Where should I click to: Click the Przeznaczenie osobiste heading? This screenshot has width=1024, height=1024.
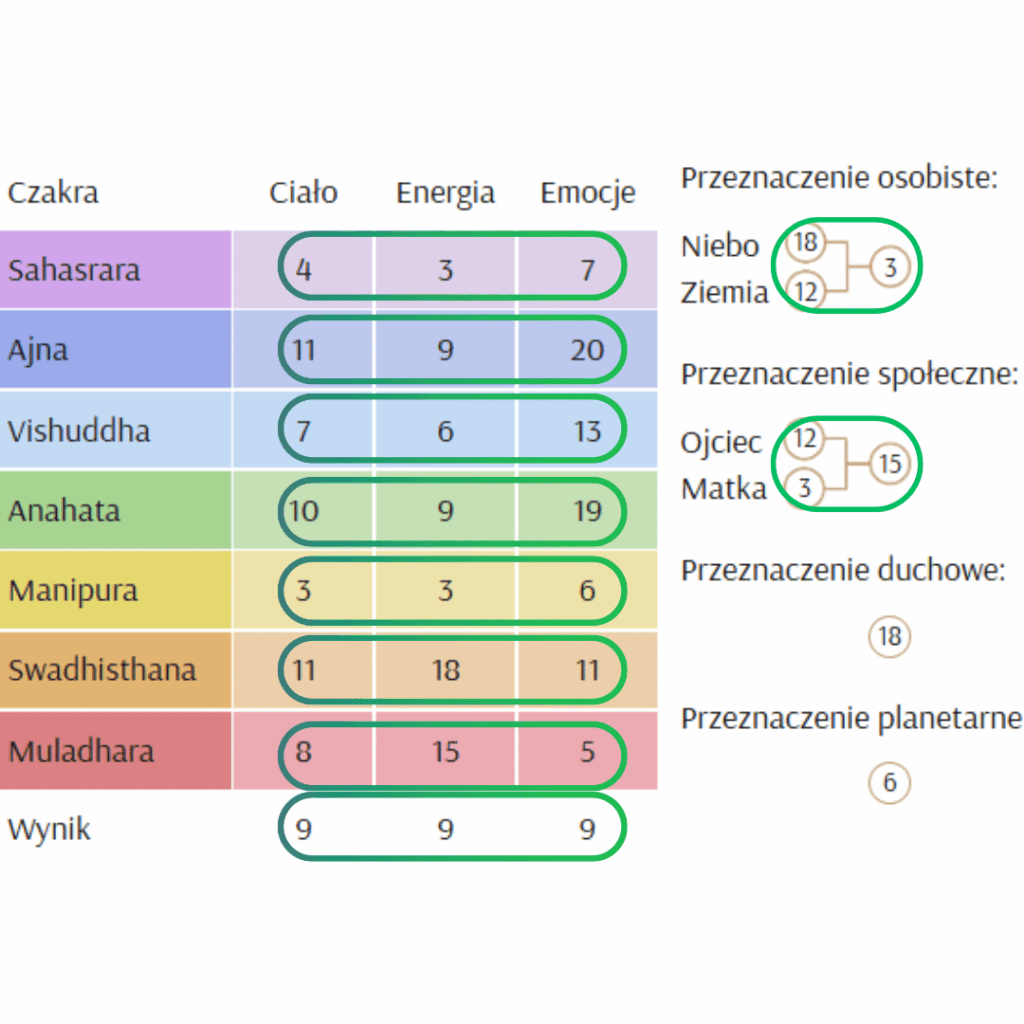[x=839, y=178]
